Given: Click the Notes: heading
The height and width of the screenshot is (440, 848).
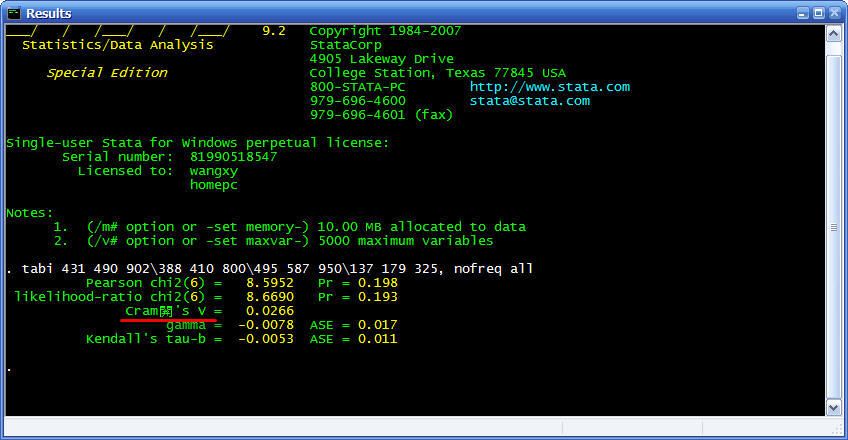Looking at the screenshot, I should [30, 213].
